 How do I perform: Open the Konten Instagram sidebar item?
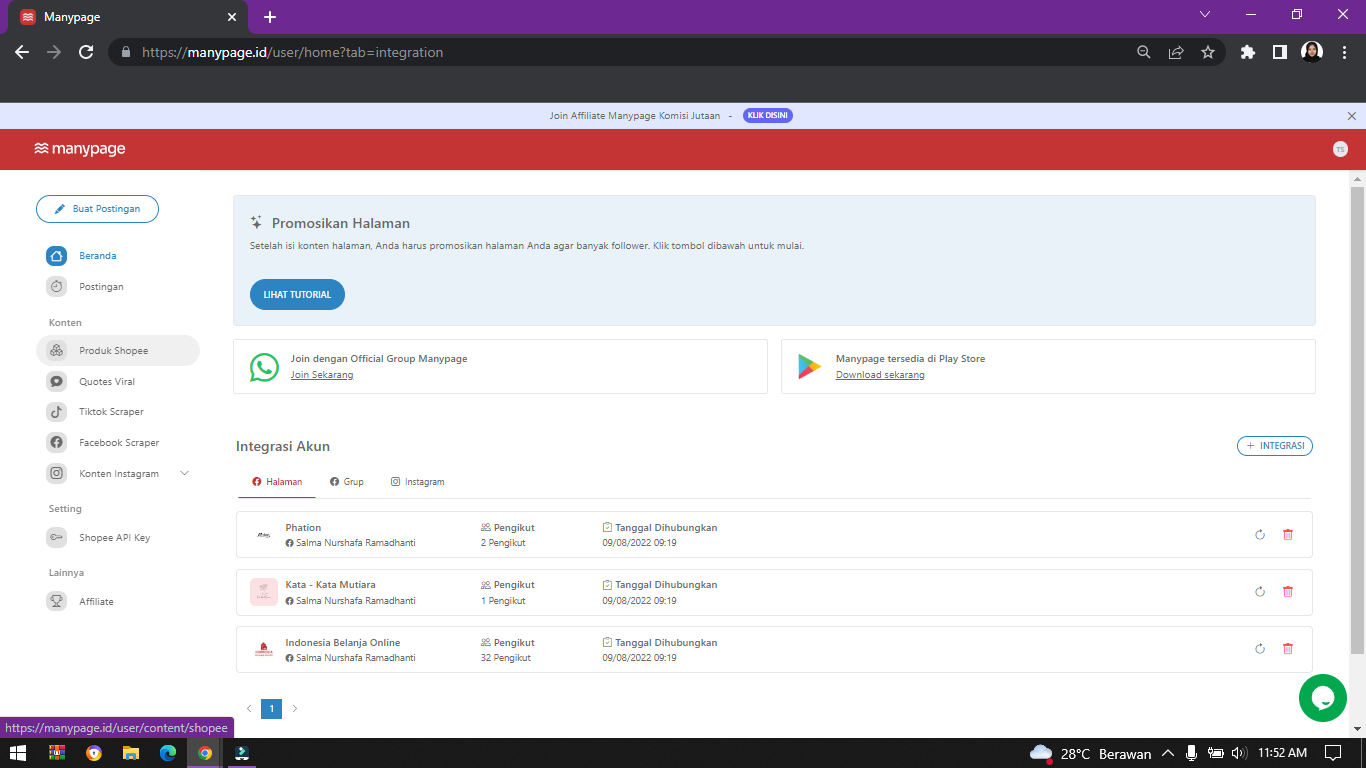point(118,474)
